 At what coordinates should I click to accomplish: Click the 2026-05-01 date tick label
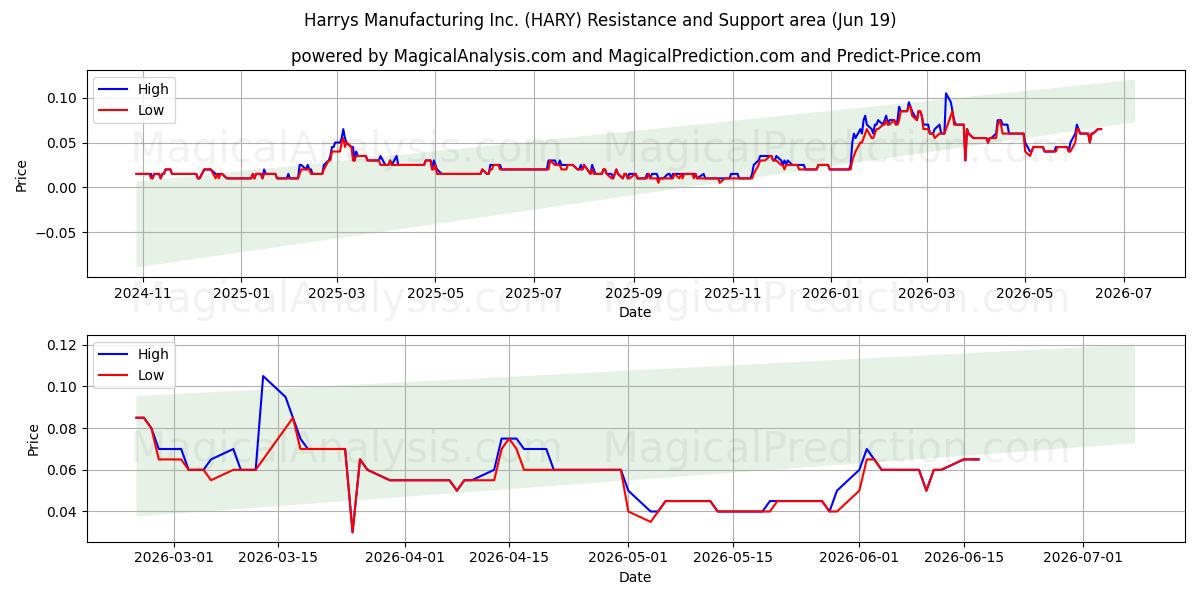point(628,558)
